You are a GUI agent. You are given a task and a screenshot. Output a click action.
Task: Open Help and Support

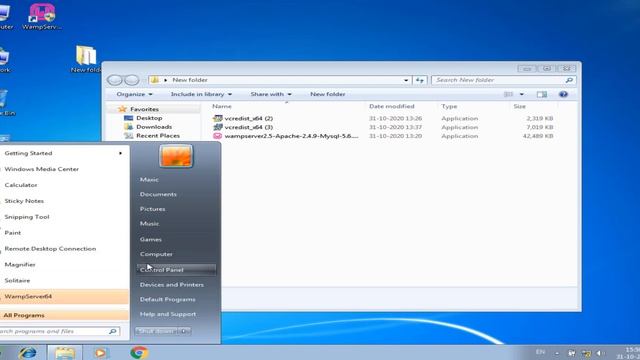pos(168,314)
